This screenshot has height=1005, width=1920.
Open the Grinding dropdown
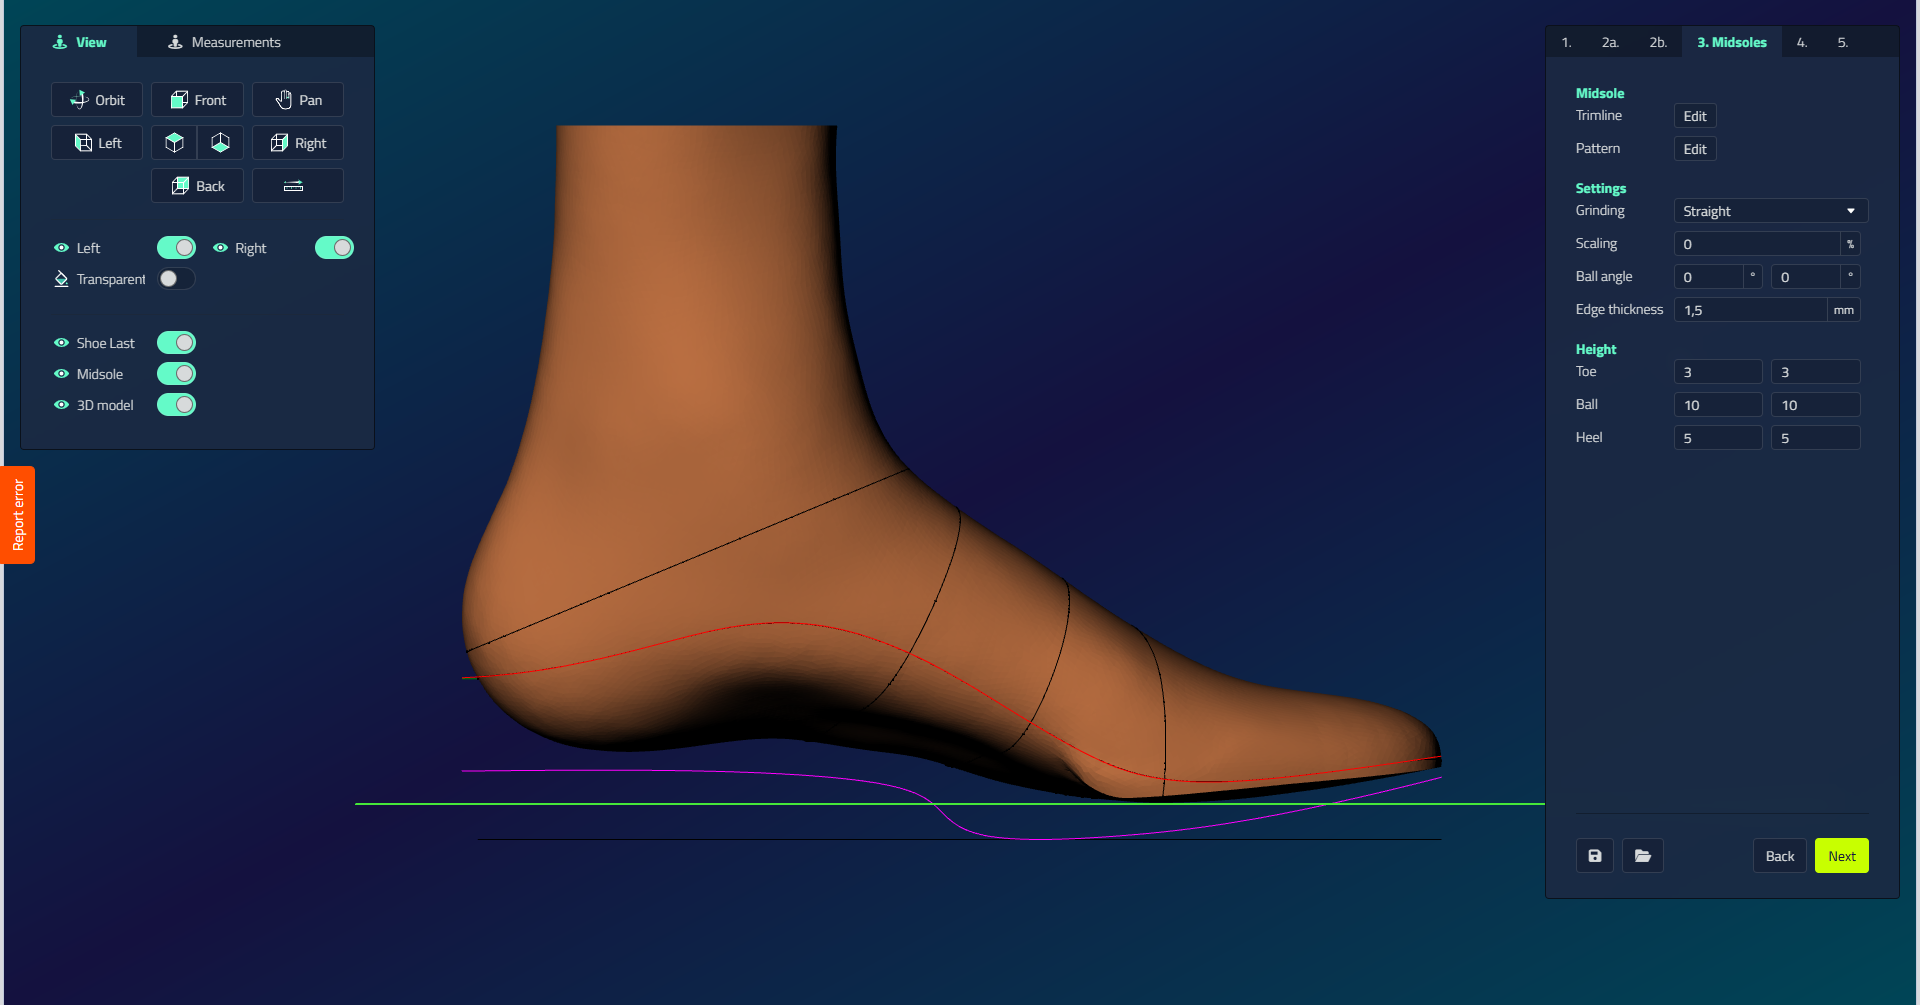(1771, 211)
